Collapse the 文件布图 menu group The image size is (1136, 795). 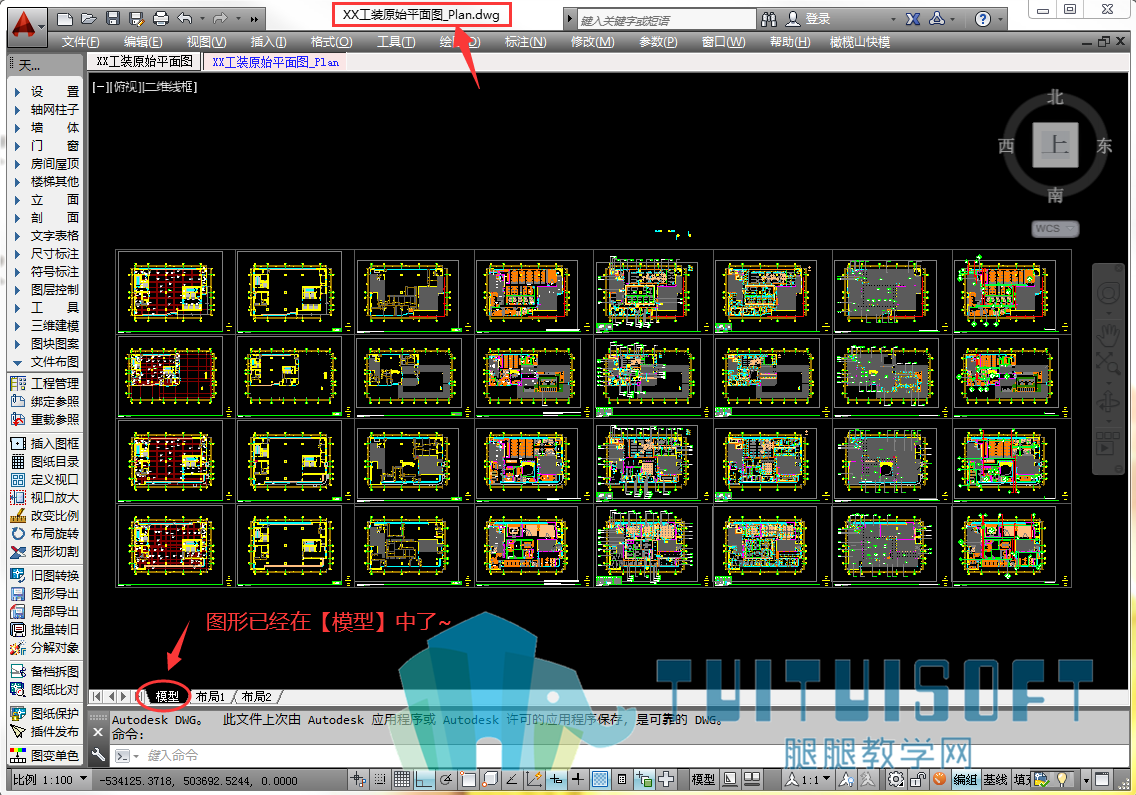pyautogui.click(x=46, y=362)
